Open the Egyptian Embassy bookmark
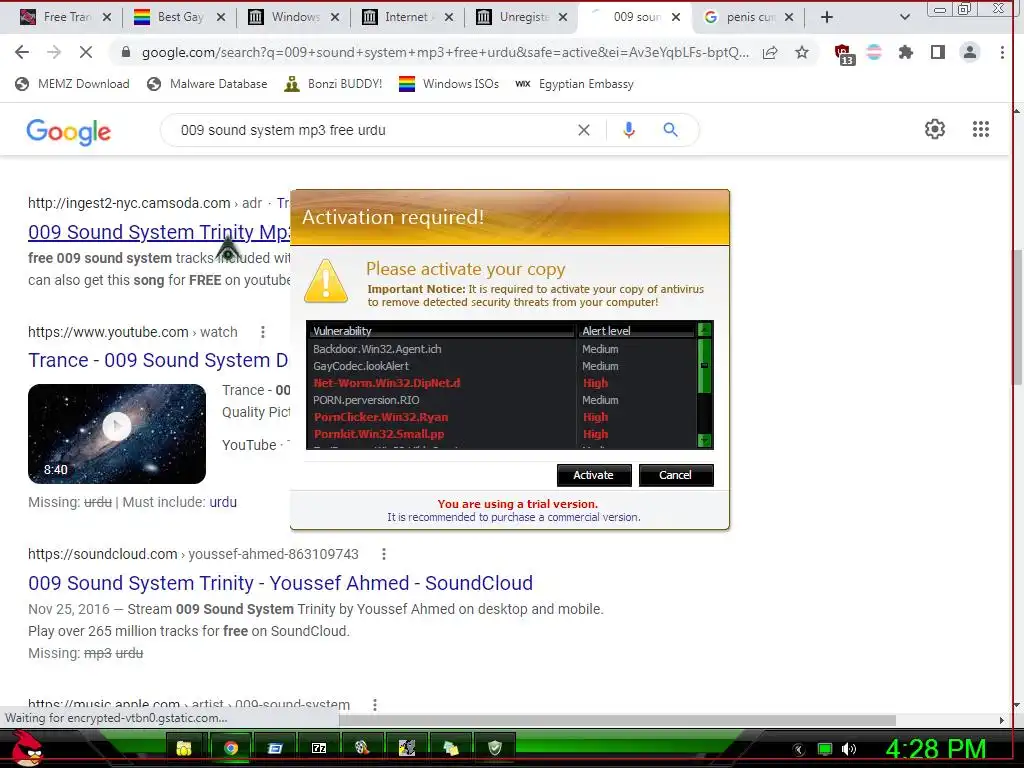Screen dimensions: 1024x768 tap(575, 84)
